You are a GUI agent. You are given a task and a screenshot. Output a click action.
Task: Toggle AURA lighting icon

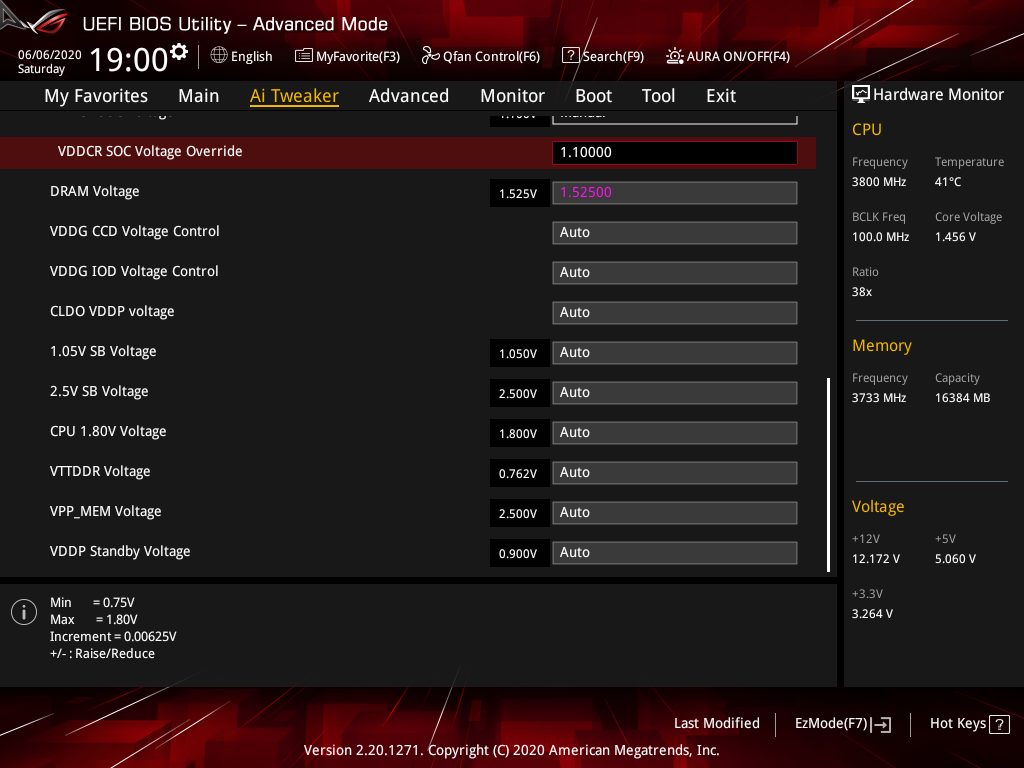pyautogui.click(x=675, y=56)
